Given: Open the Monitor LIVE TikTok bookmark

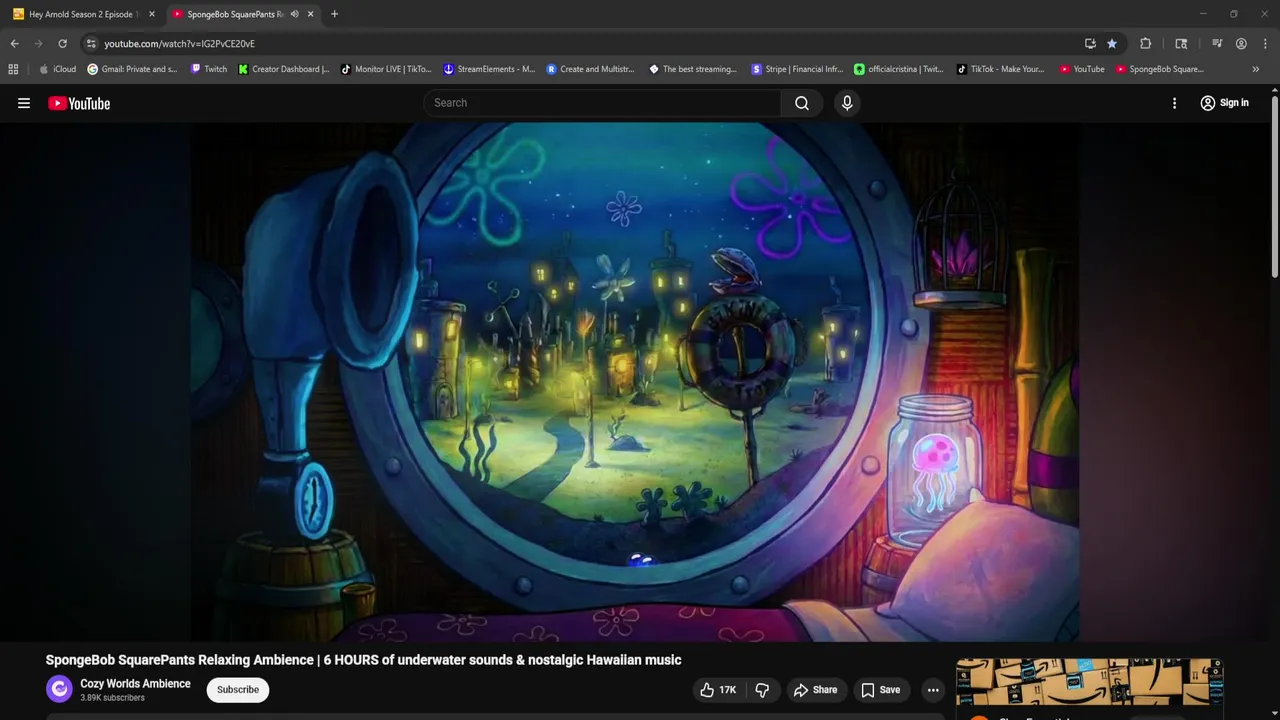Looking at the screenshot, I should (386, 69).
